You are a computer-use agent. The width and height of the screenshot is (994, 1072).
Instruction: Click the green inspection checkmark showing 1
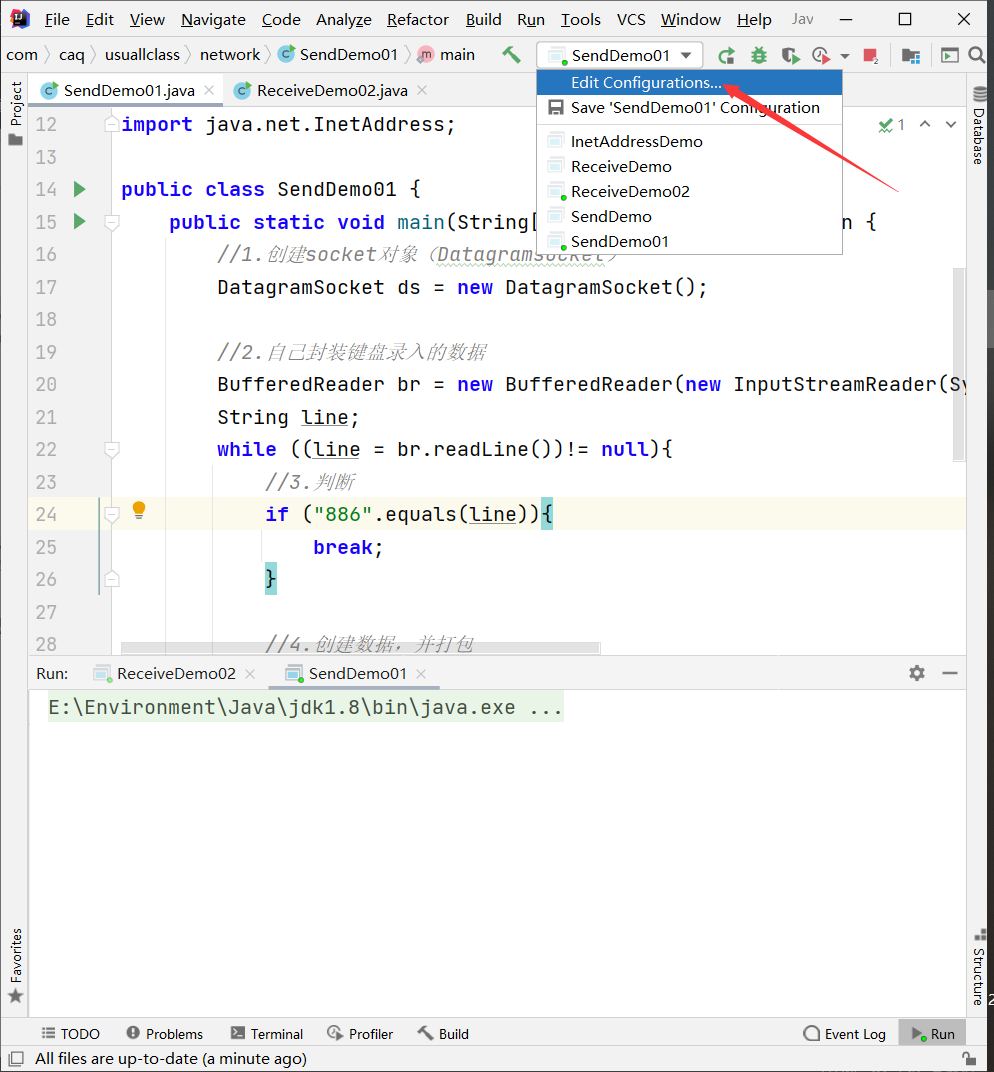click(x=888, y=124)
